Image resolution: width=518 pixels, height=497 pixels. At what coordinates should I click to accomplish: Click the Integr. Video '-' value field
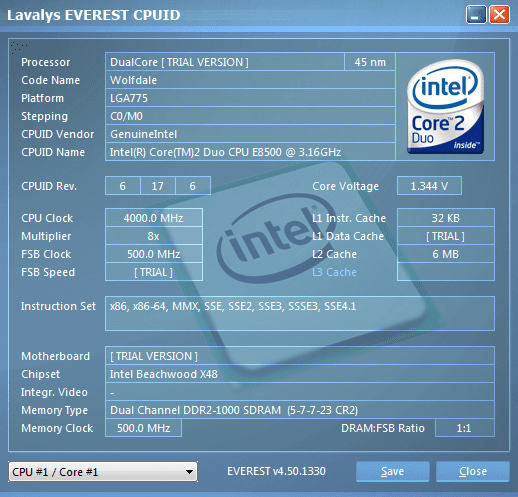(x=300, y=392)
